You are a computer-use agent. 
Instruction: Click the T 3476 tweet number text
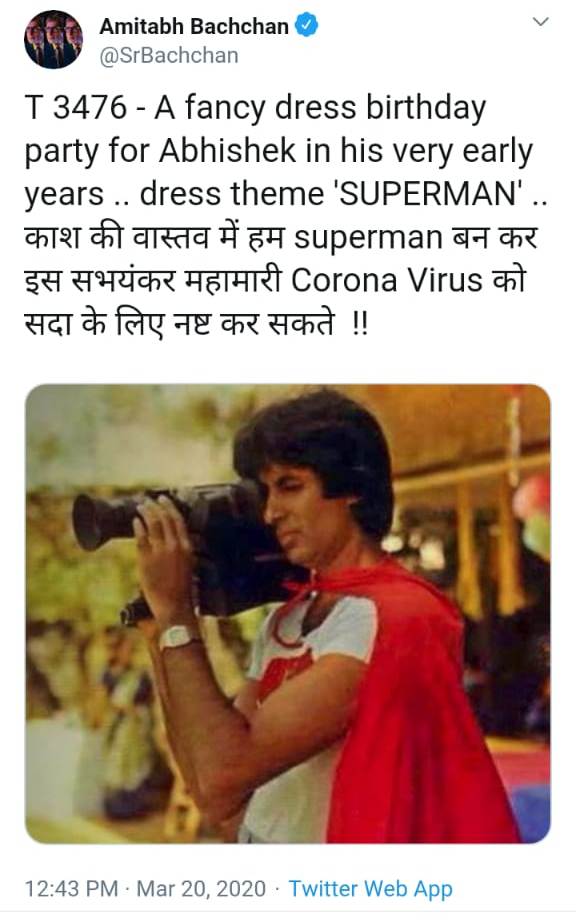click(76, 108)
